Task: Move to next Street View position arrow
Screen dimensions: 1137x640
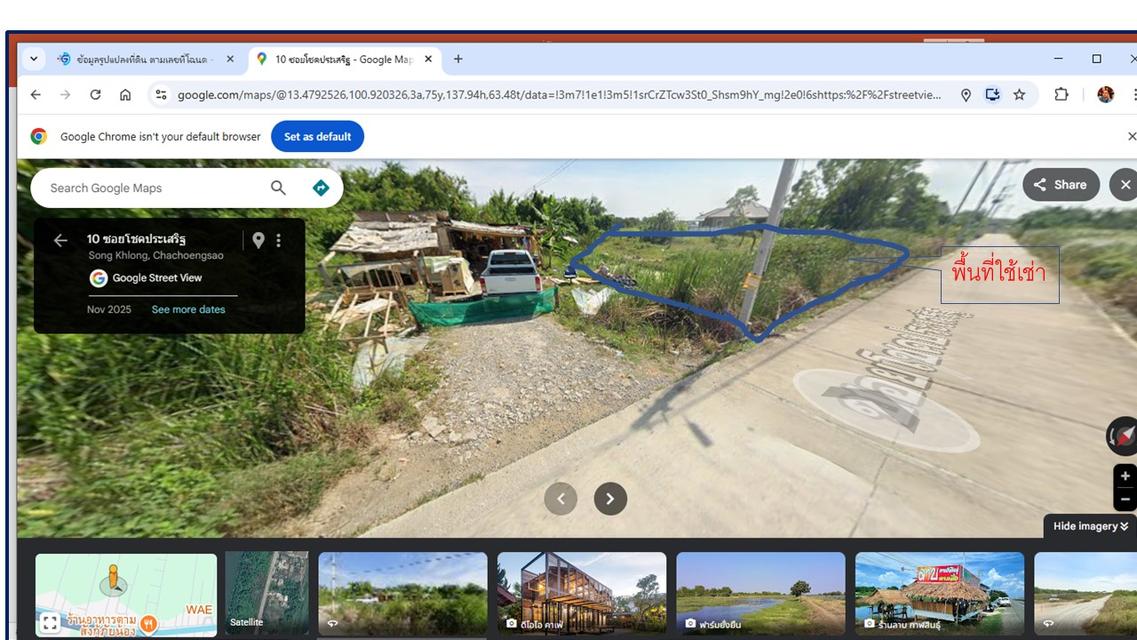Action: click(x=610, y=499)
